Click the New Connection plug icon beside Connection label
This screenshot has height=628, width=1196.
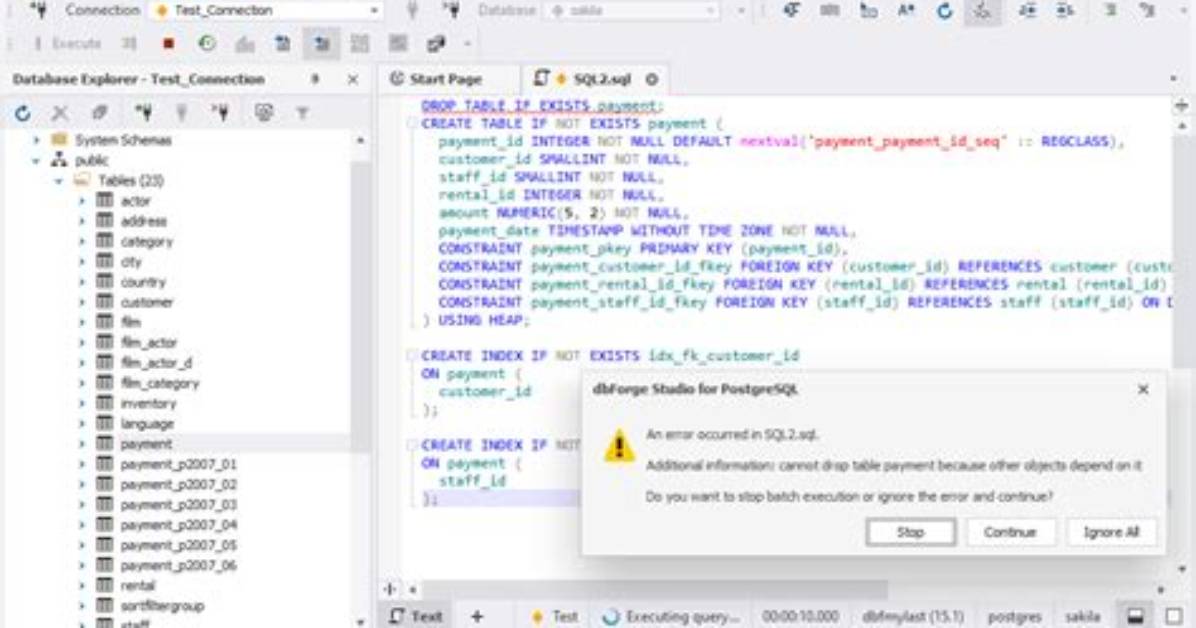tap(38, 10)
